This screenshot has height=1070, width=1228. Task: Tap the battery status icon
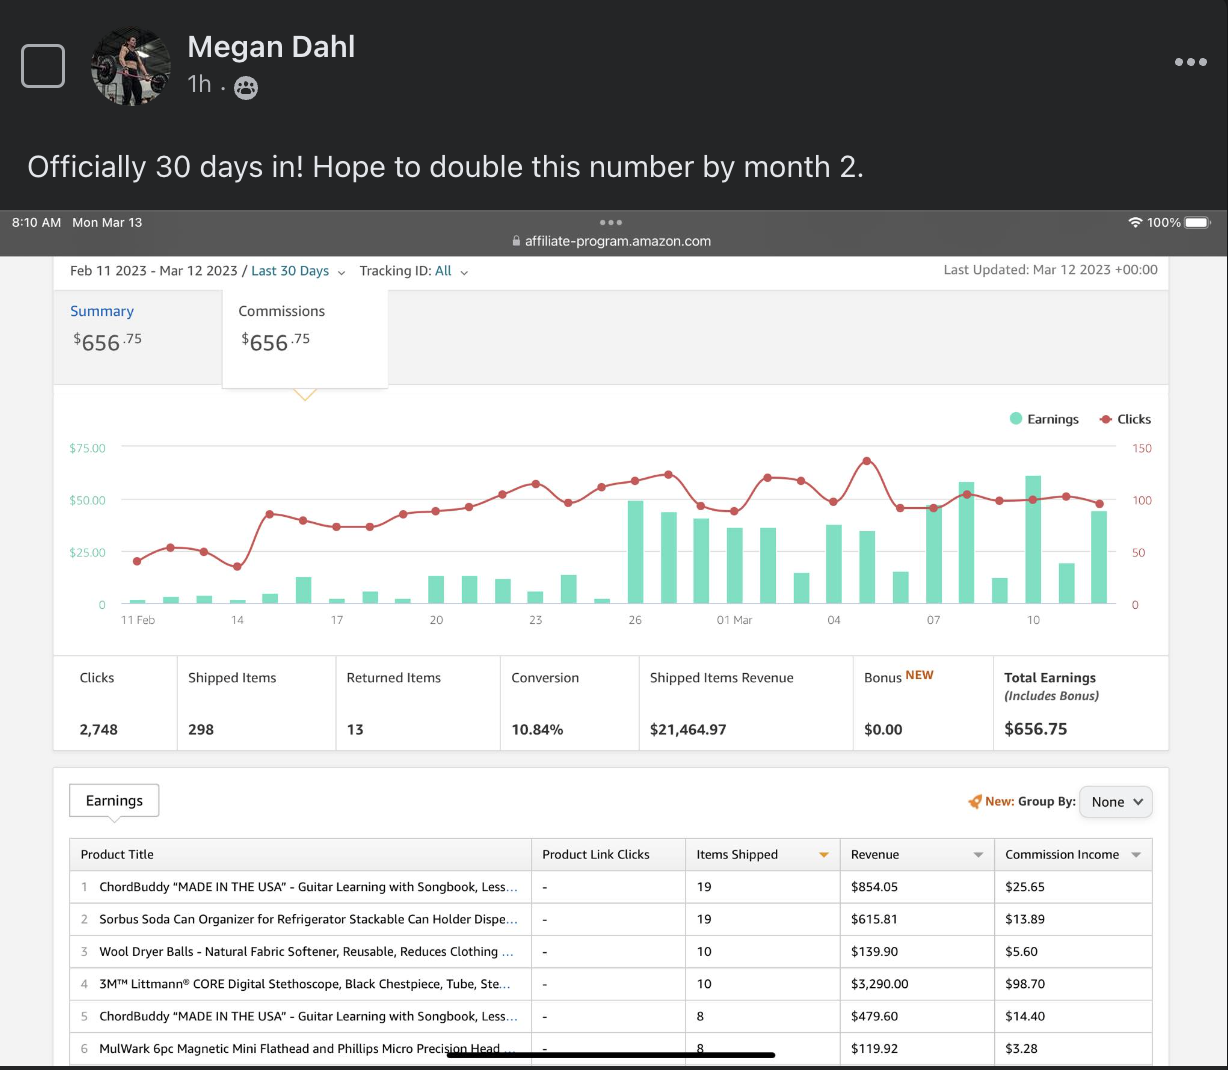(1197, 222)
